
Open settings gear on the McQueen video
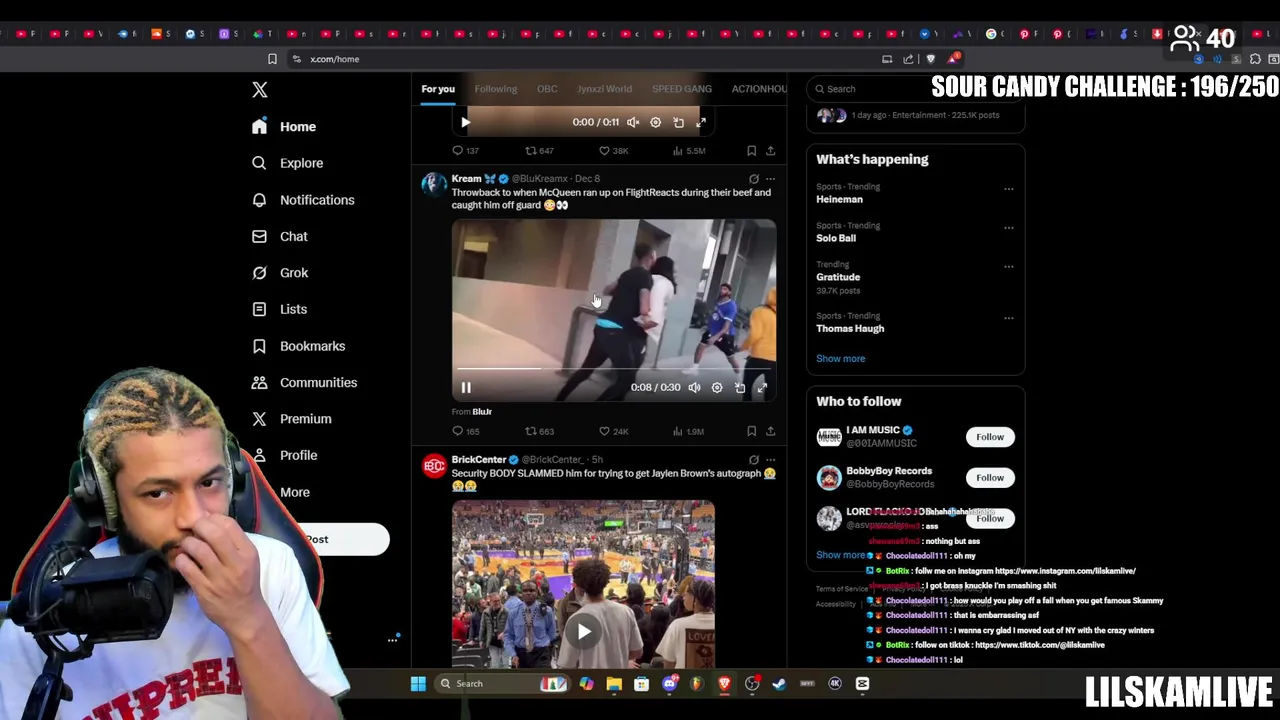tap(717, 387)
